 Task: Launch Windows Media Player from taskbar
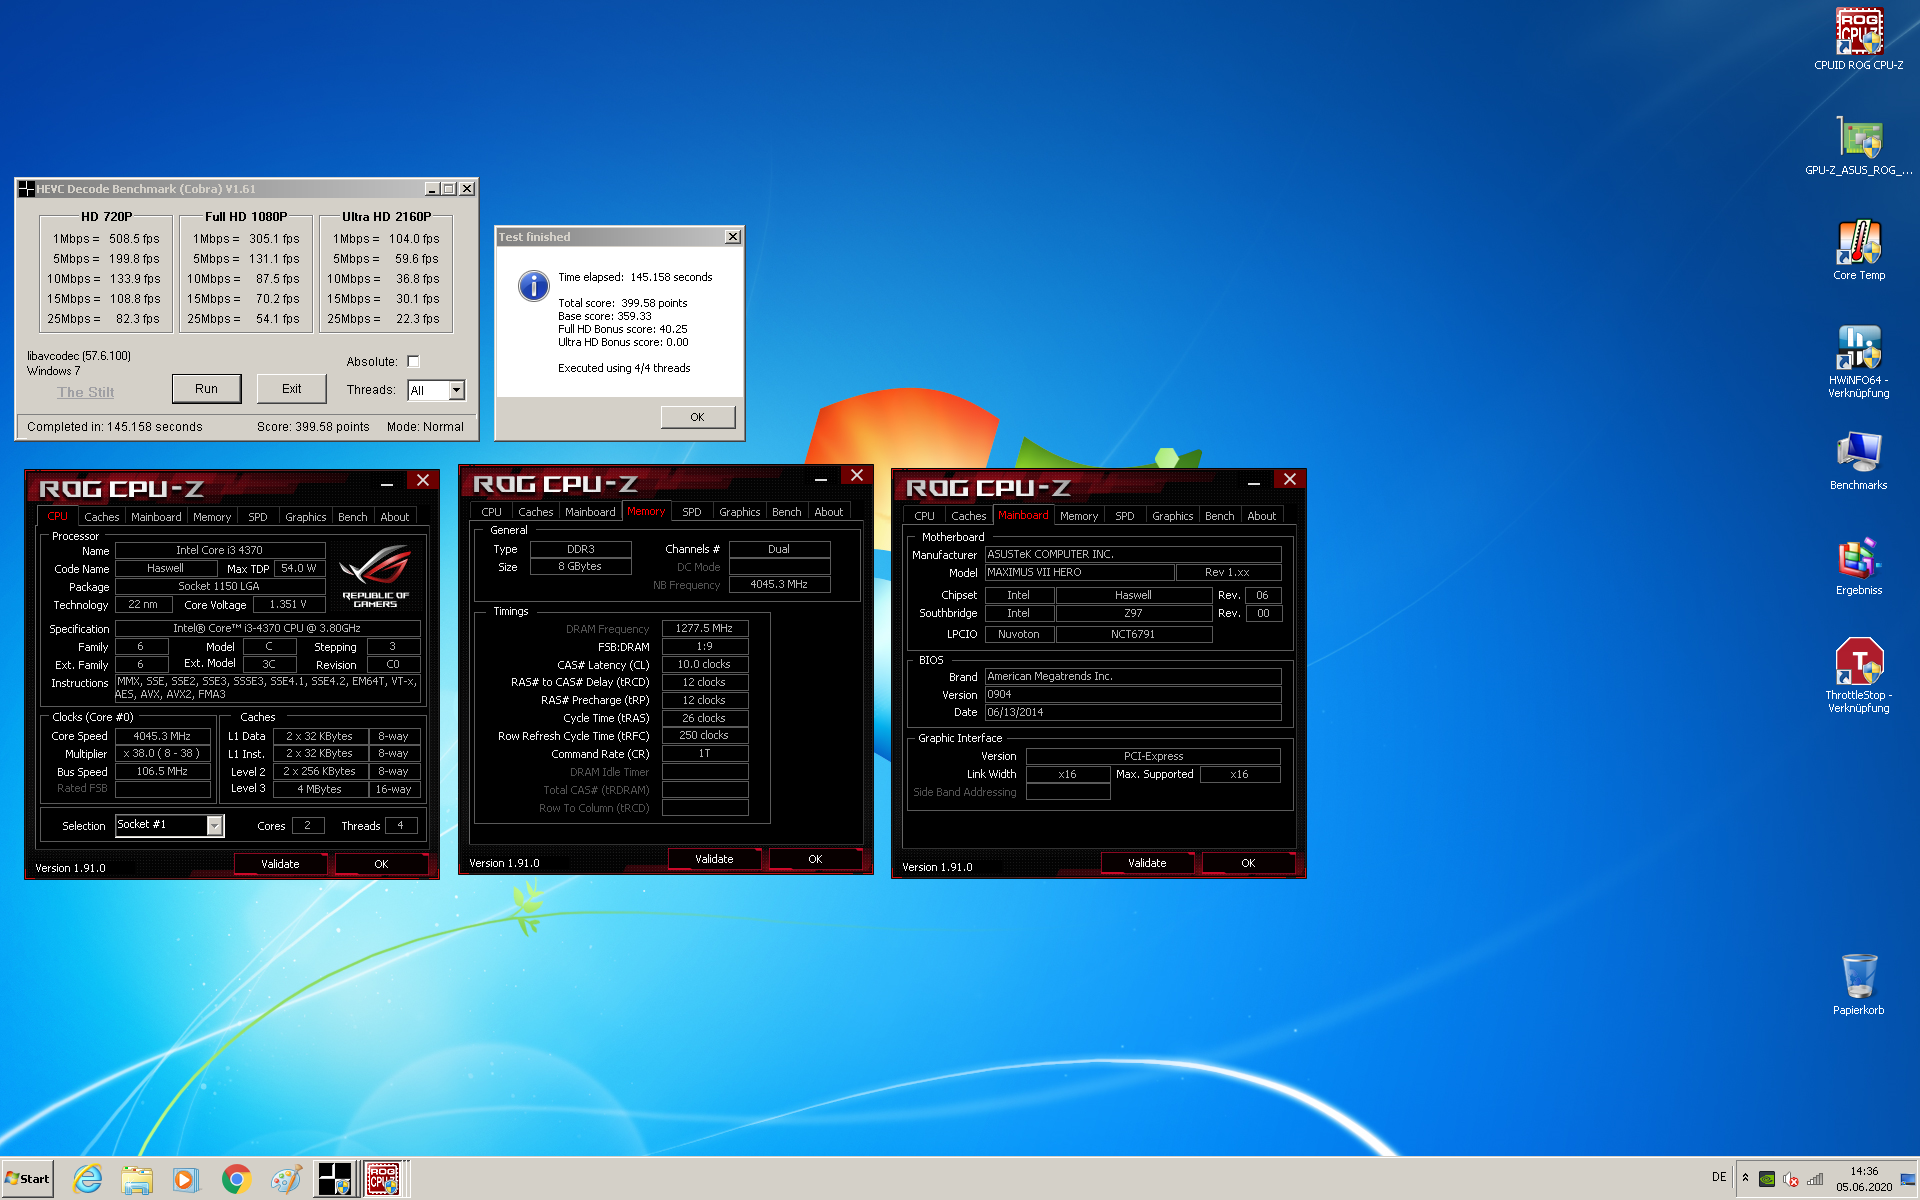point(185,1179)
